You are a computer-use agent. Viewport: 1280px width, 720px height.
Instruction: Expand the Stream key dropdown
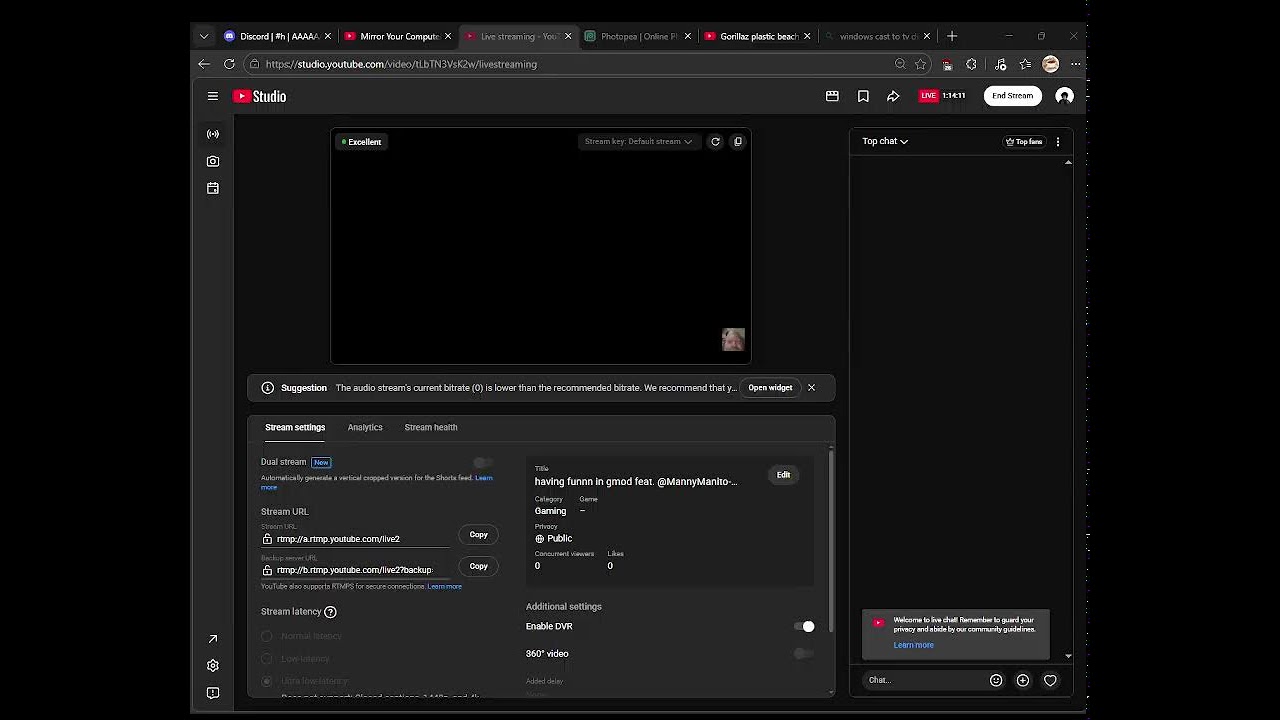click(638, 142)
